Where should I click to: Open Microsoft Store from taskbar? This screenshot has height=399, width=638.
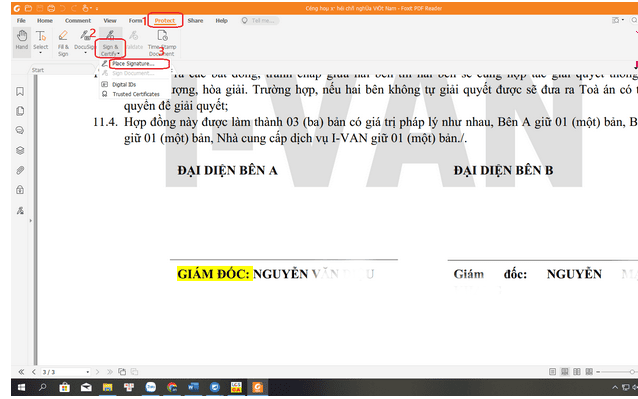(64, 388)
